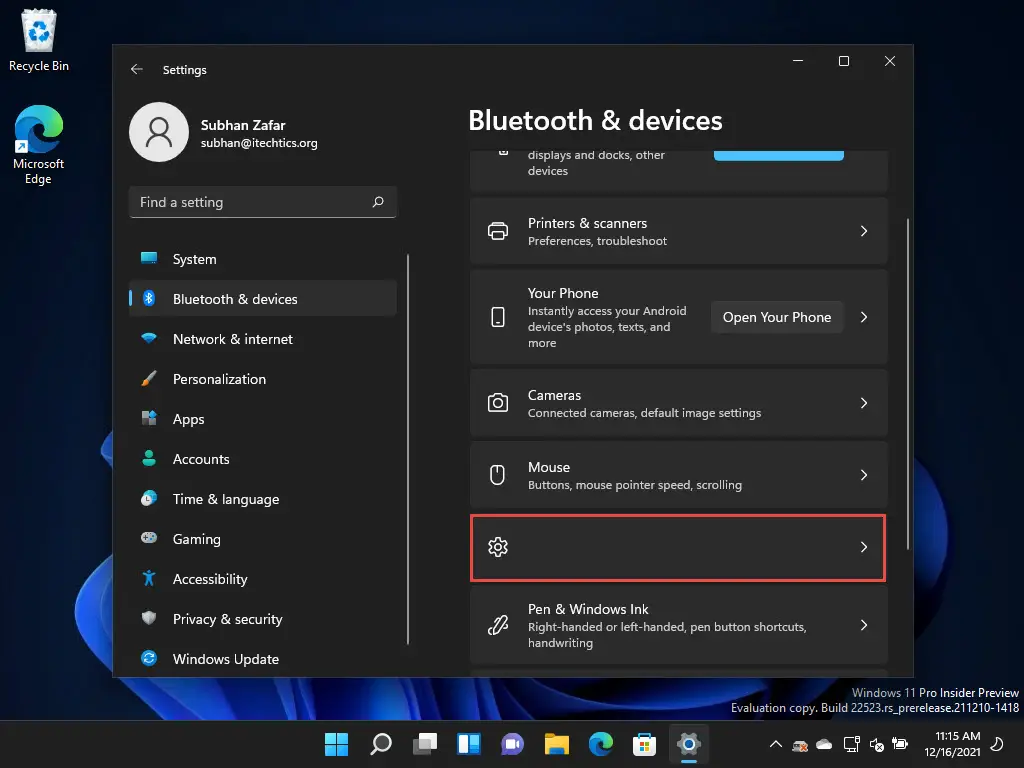The width and height of the screenshot is (1024, 768).
Task: Click the taskbar clock and date
Action: point(953,744)
